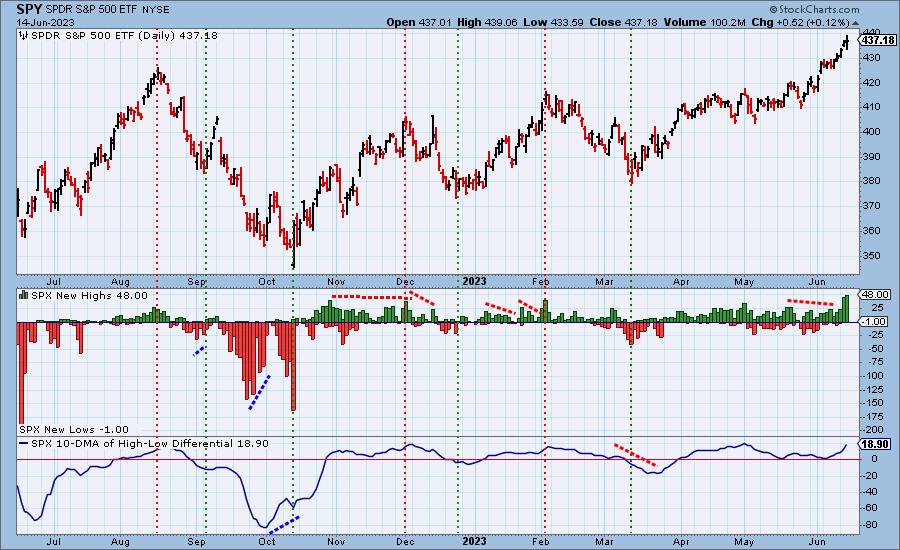Select the 'SPDR S&P 500 ETF' title text
900x550 pixels.
tap(90, 10)
